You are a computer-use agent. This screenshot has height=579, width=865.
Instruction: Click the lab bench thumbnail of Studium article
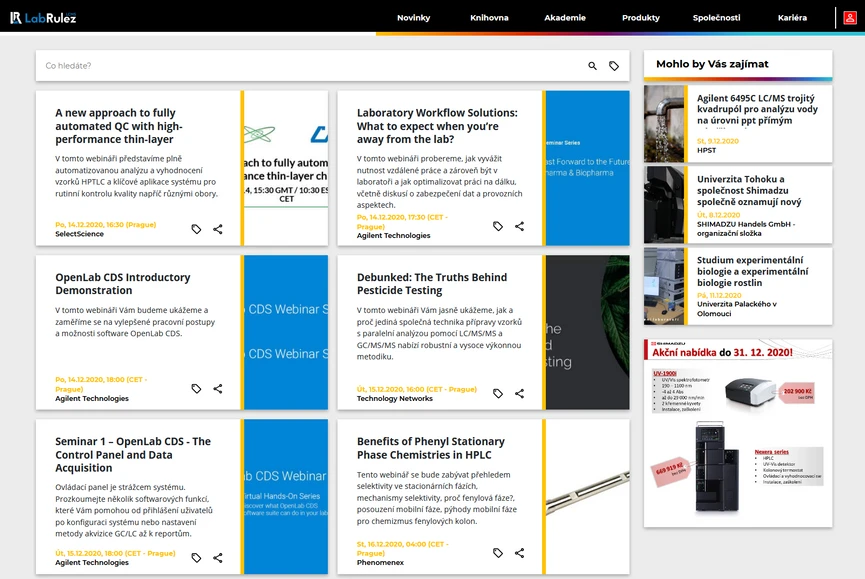tap(664, 286)
